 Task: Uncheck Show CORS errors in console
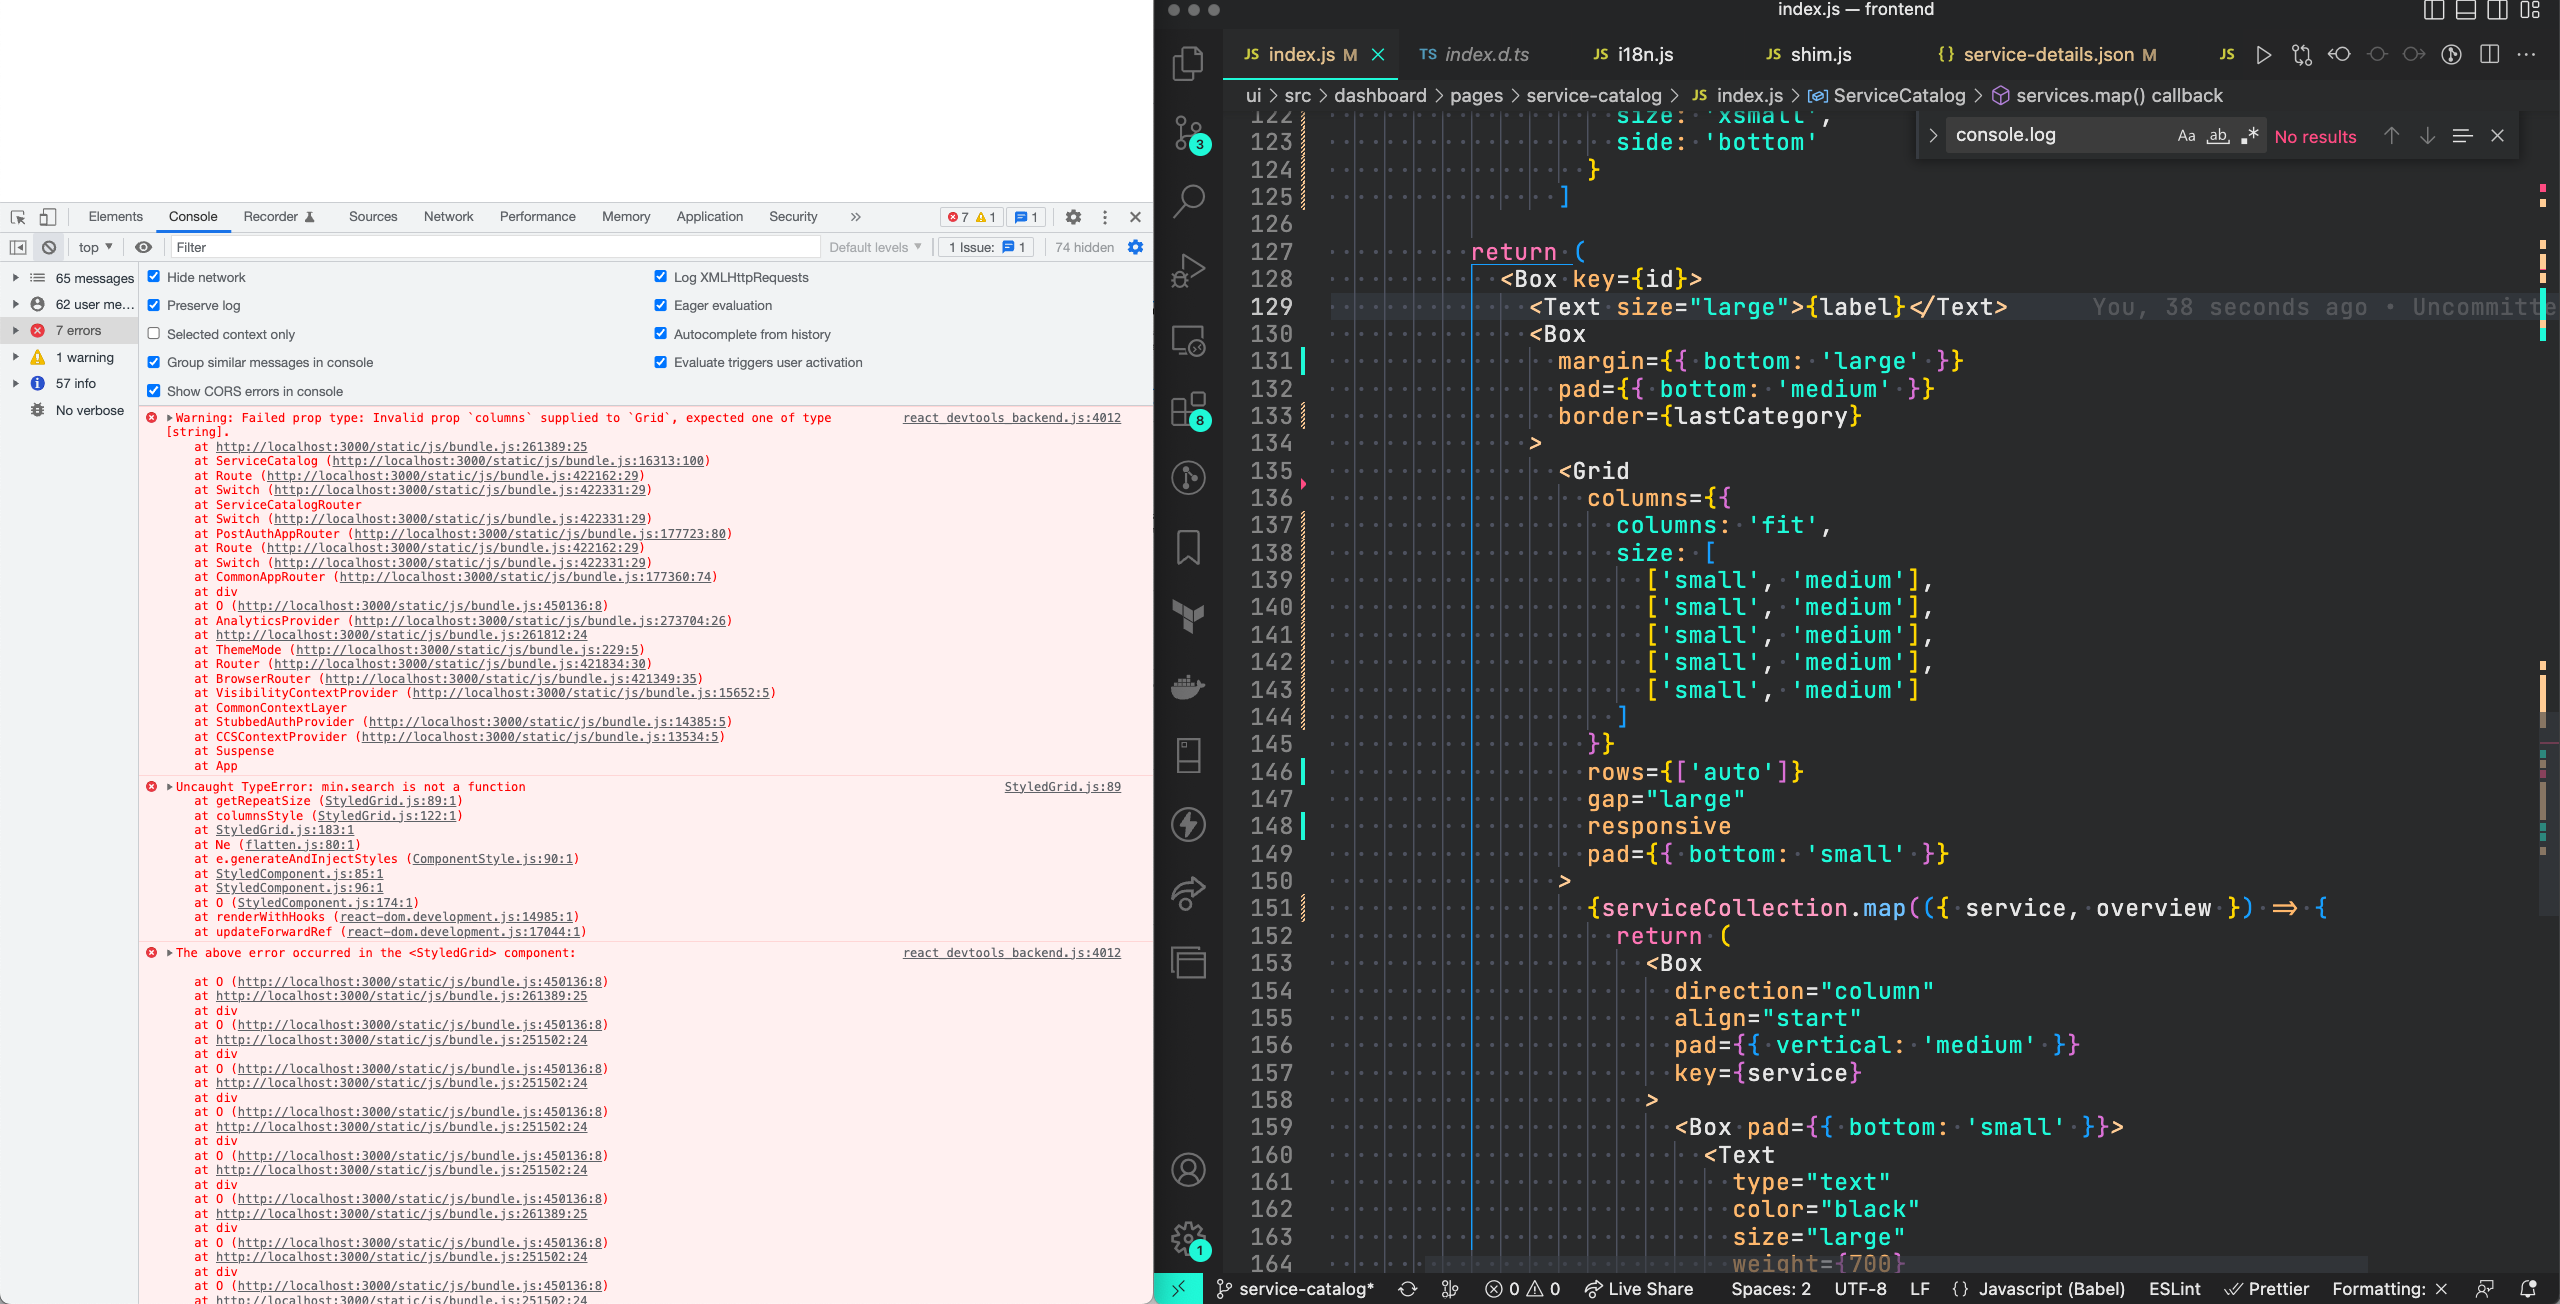click(154, 391)
